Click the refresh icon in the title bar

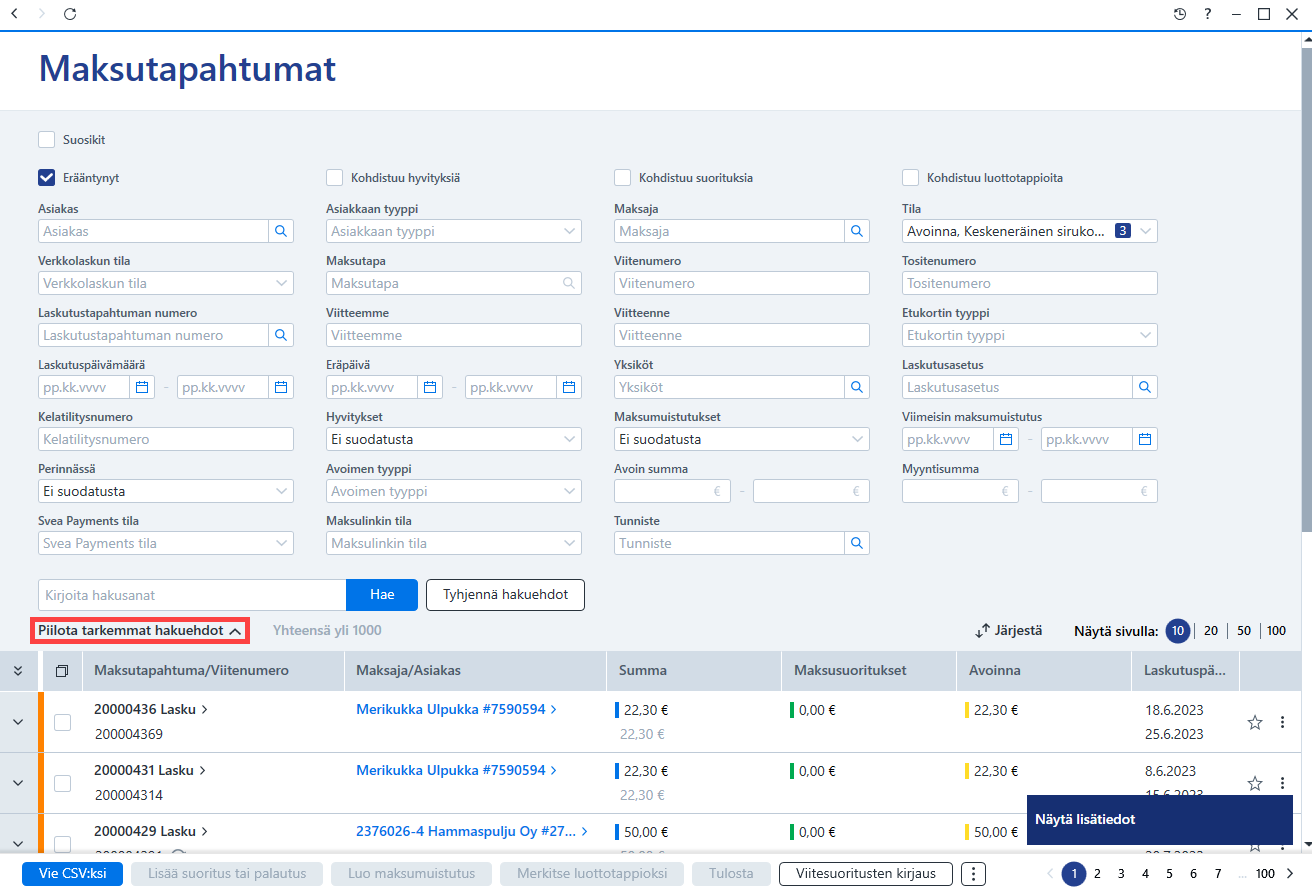(x=69, y=14)
